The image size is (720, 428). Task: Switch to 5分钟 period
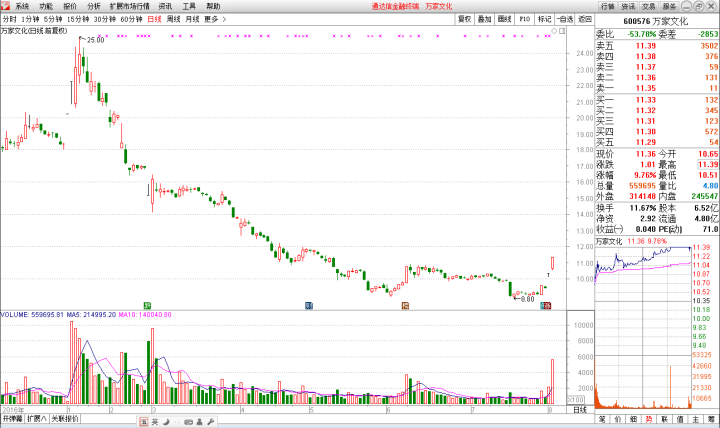click(53, 19)
